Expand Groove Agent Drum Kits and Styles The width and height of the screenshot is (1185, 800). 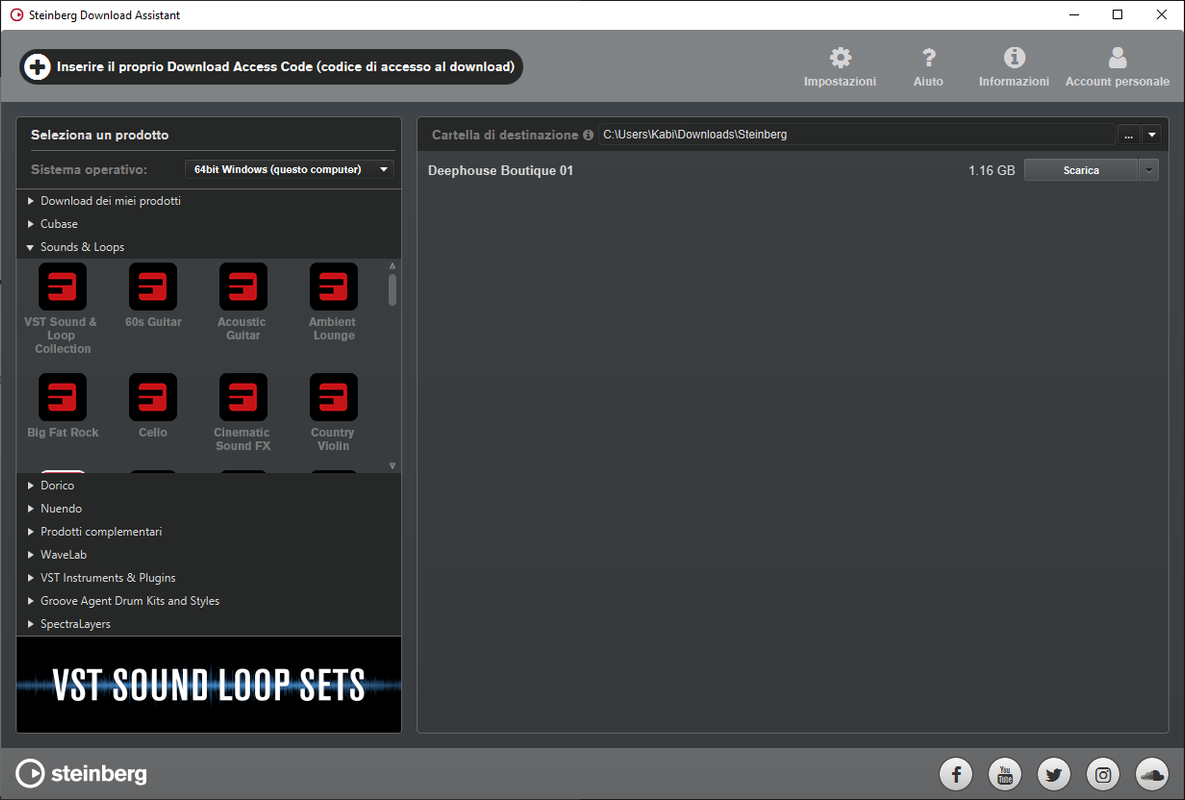(30, 601)
